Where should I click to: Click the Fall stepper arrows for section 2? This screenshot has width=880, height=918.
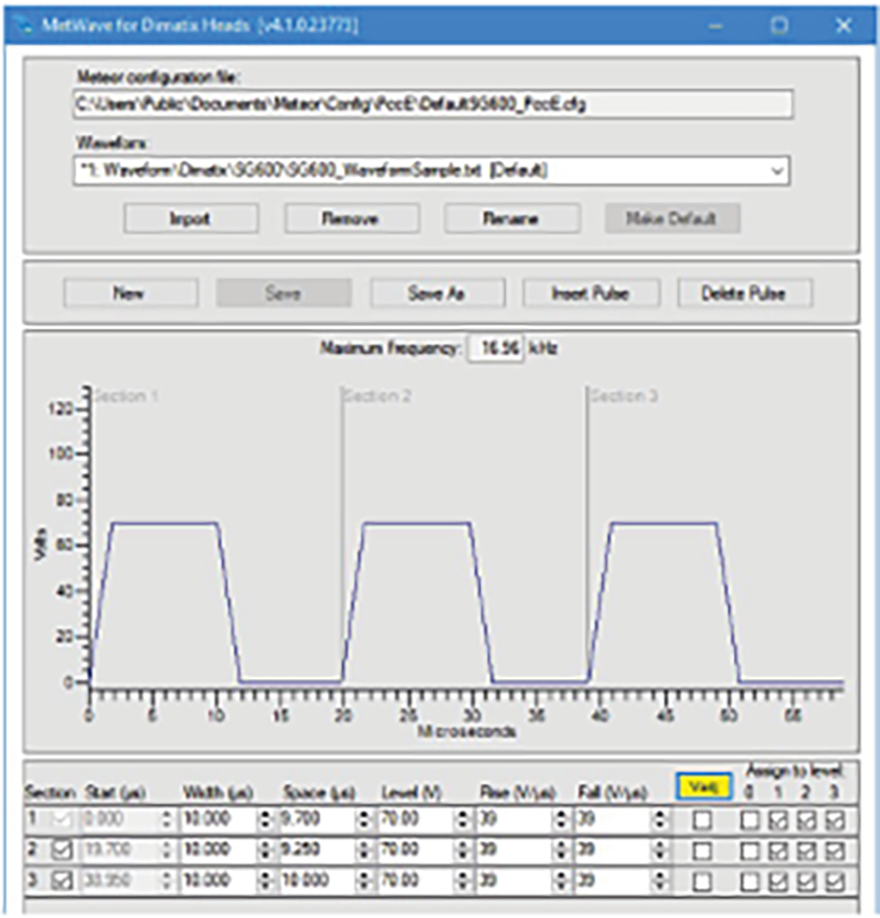pos(660,850)
